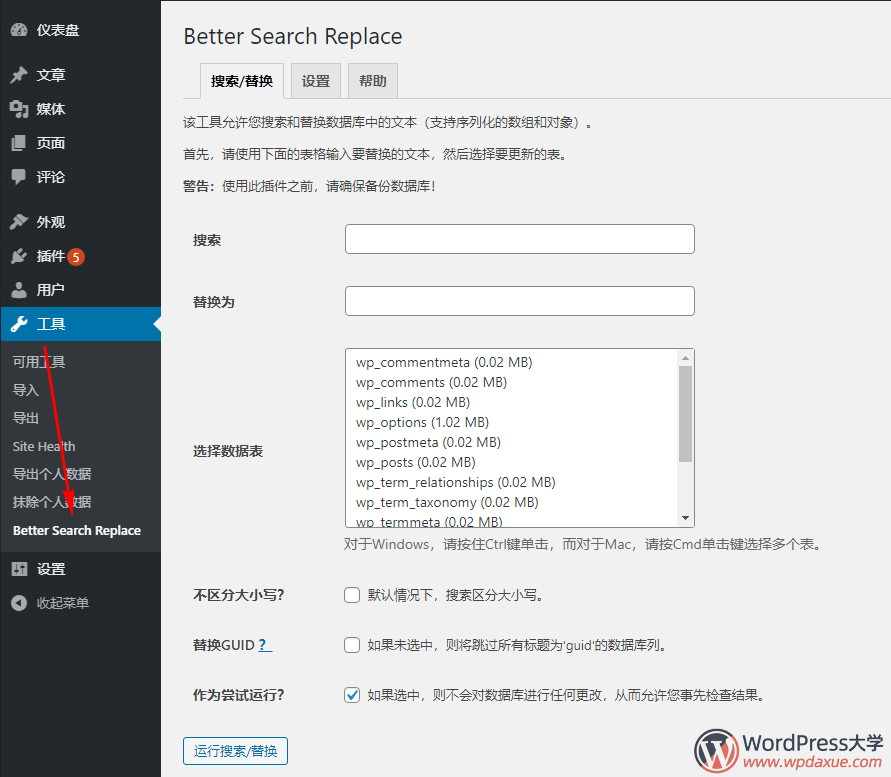Click the pages icon beside 页面
The height and width of the screenshot is (777, 891).
point(19,143)
